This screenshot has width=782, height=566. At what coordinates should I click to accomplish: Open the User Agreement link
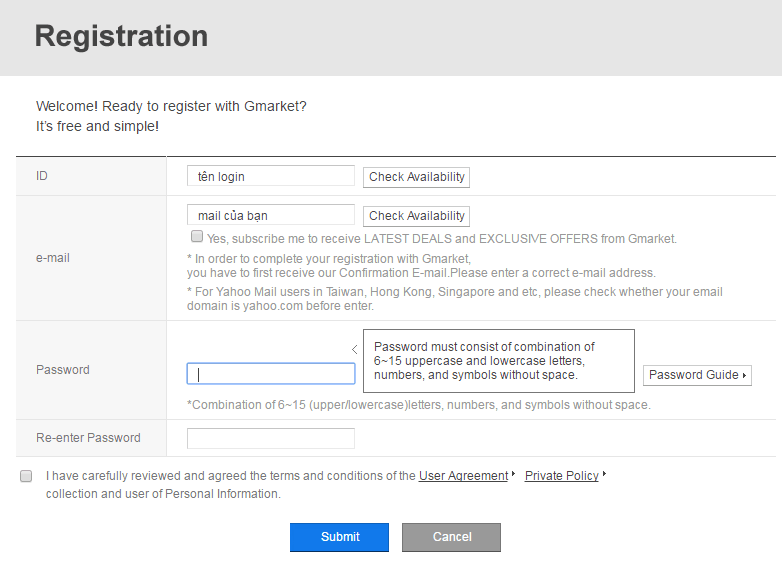click(463, 476)
